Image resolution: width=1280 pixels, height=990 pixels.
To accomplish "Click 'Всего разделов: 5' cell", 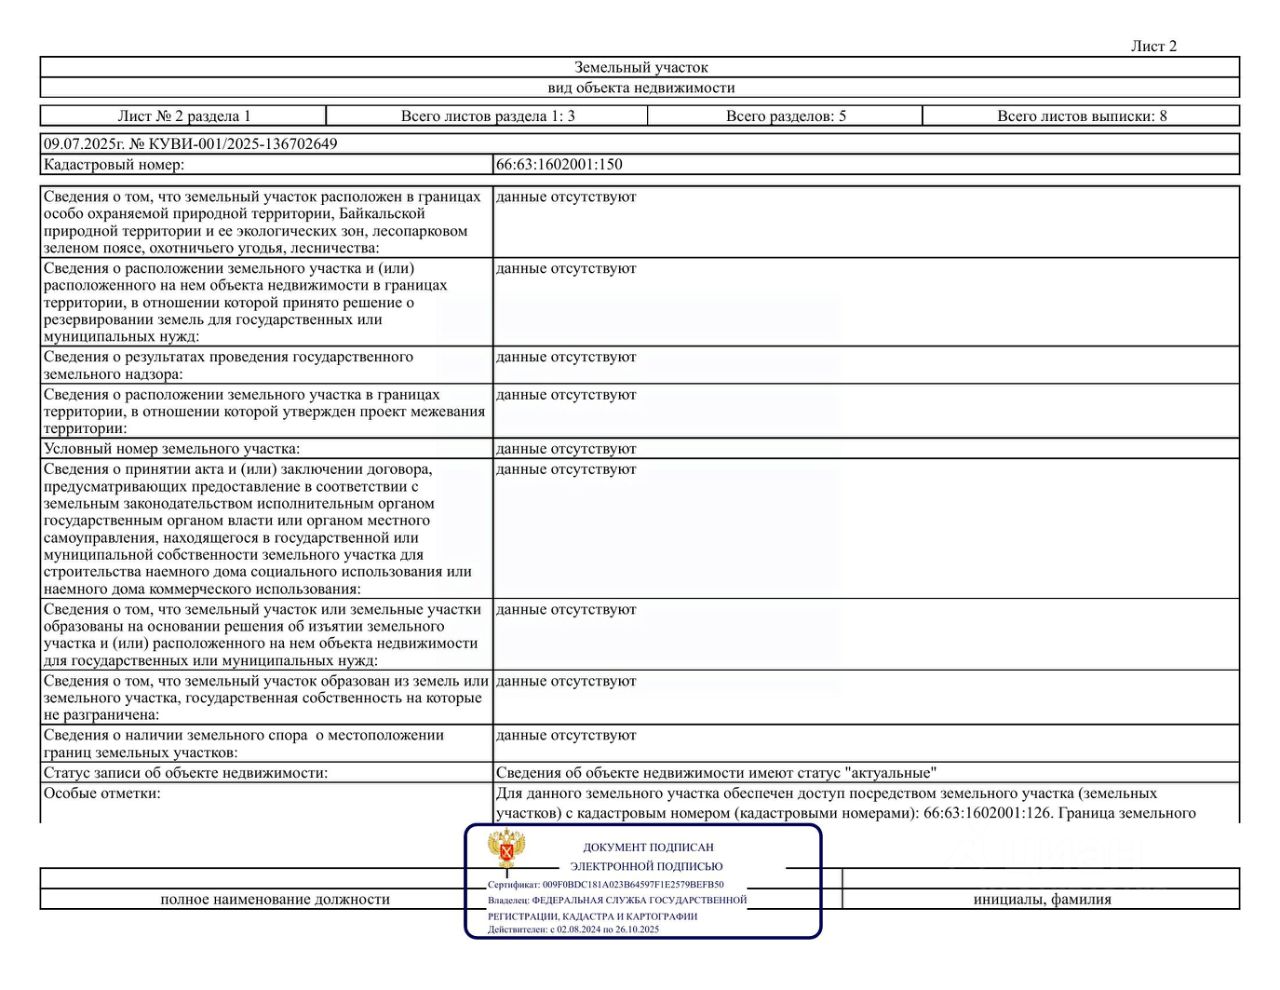I will point(785,116).
